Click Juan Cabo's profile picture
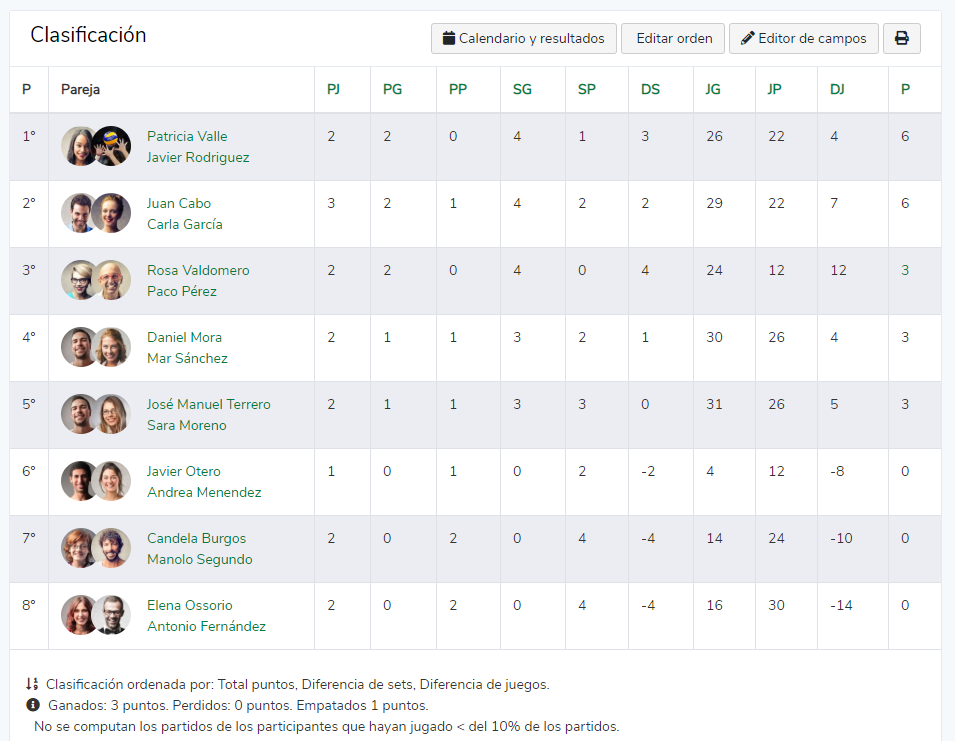Screen dimensions: 955x741 coord(79,213)
